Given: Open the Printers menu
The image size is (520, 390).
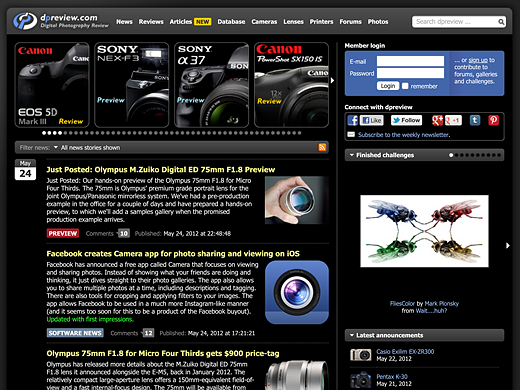Looking at the screenshot, I should [321, 22].
